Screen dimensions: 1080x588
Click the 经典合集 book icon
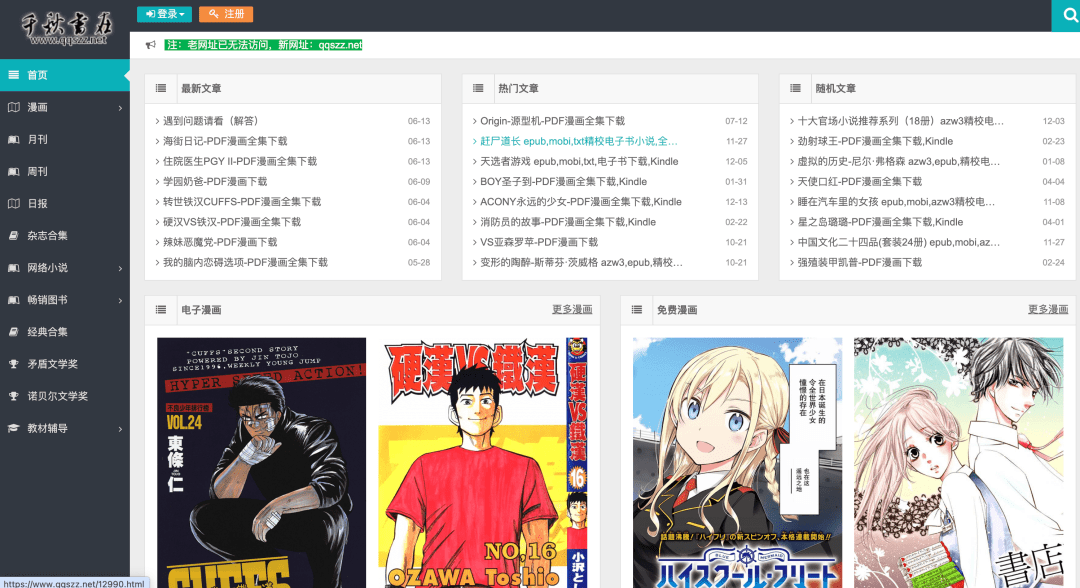click(14, 332)
